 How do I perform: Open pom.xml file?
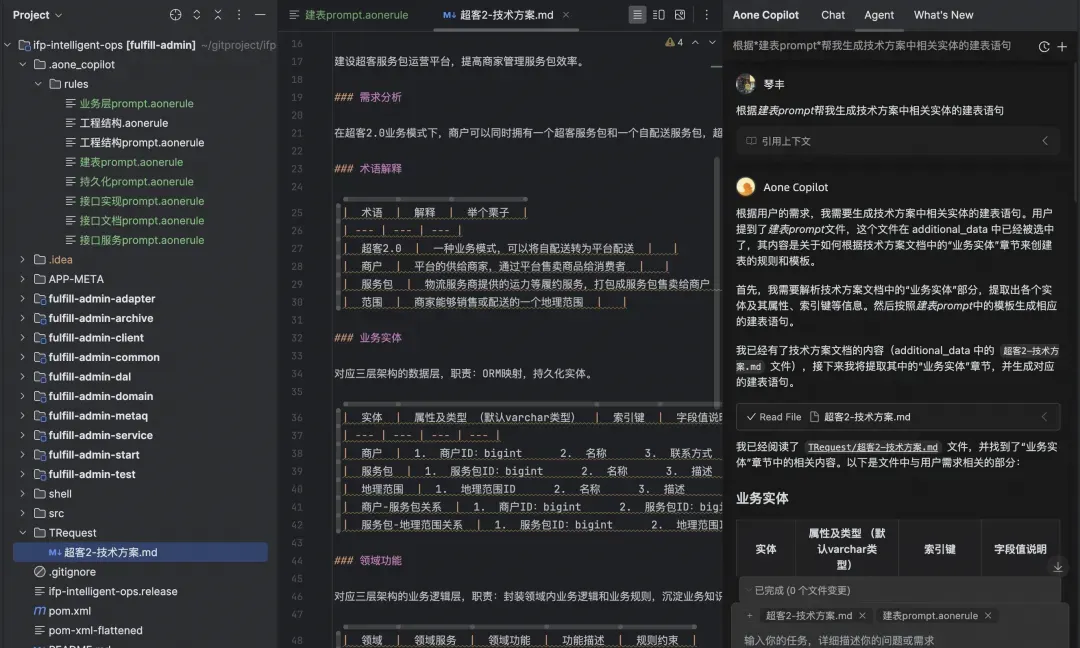click(x=69, y=611)
